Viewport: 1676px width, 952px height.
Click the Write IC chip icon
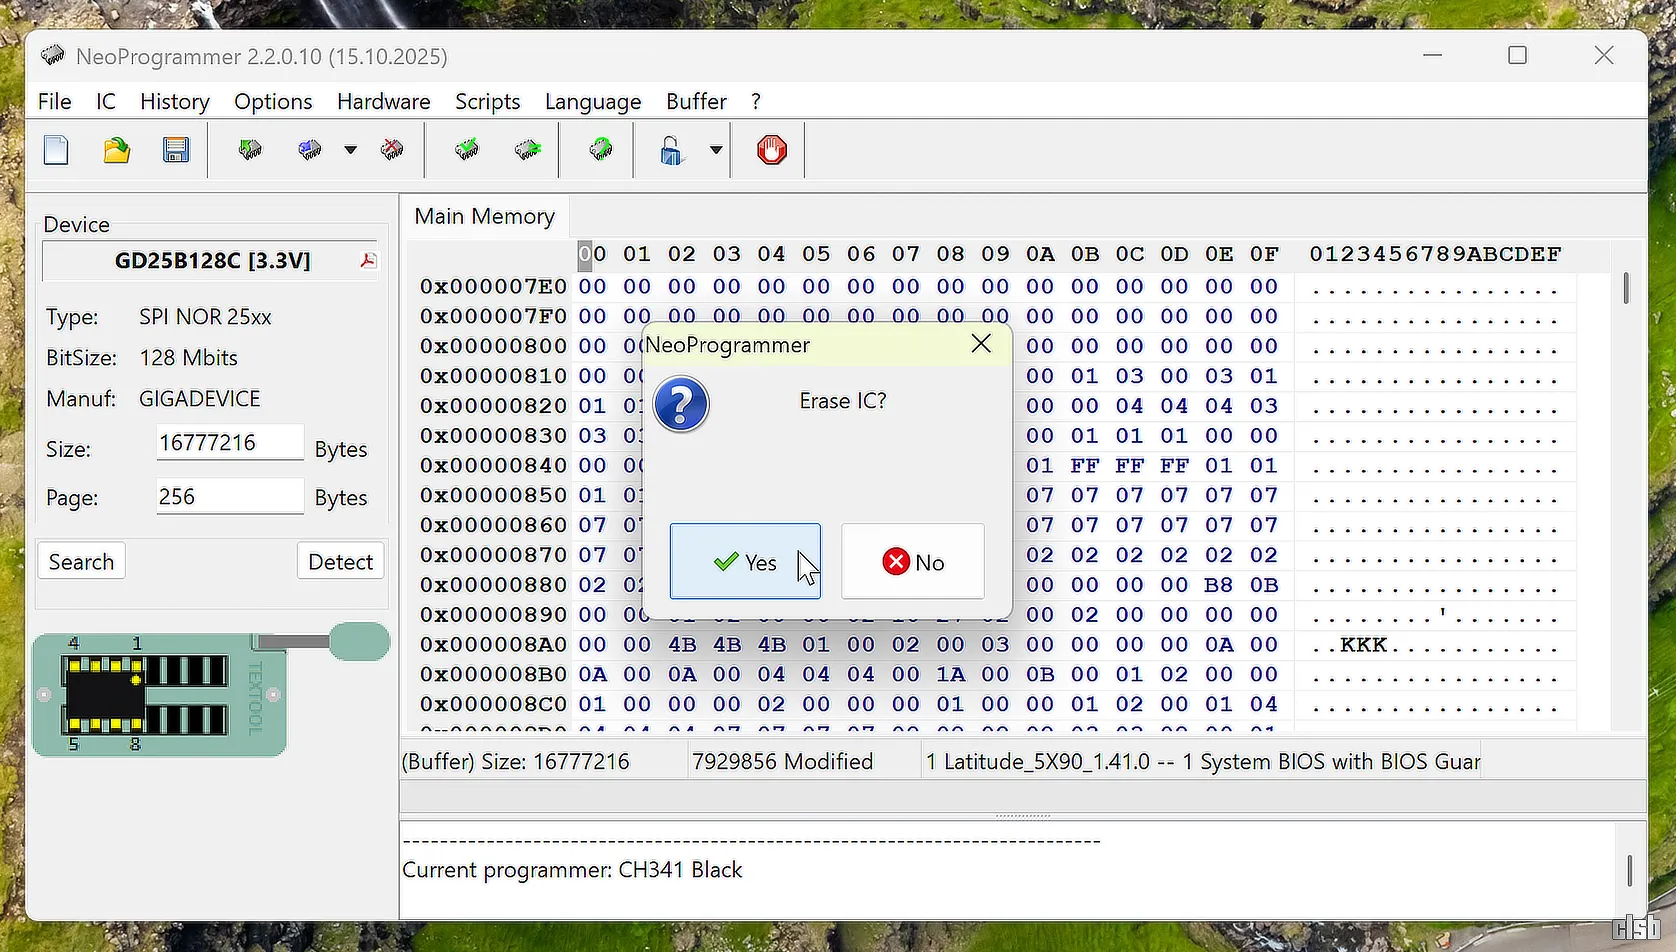pos(310,151)
